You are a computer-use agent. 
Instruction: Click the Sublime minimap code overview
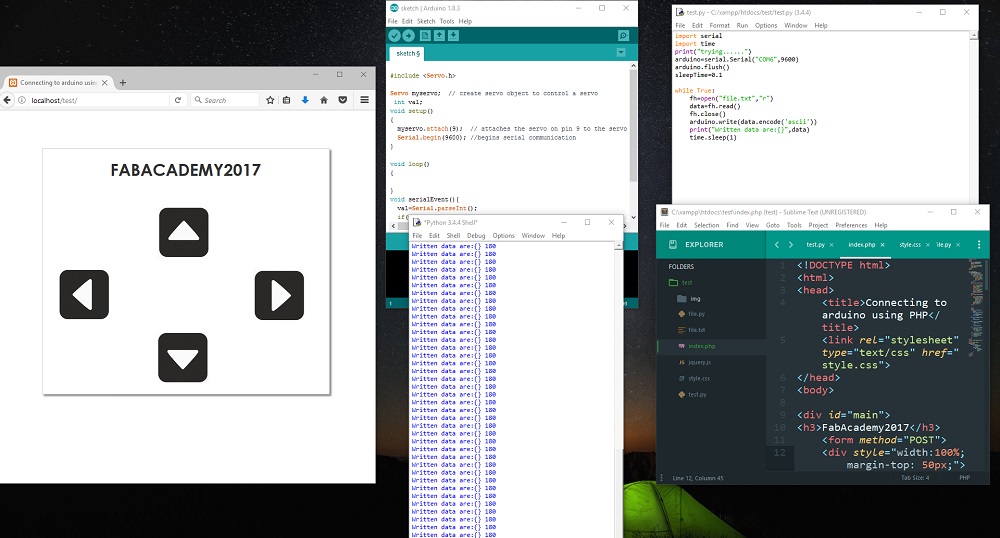click(x=976, y=306)
